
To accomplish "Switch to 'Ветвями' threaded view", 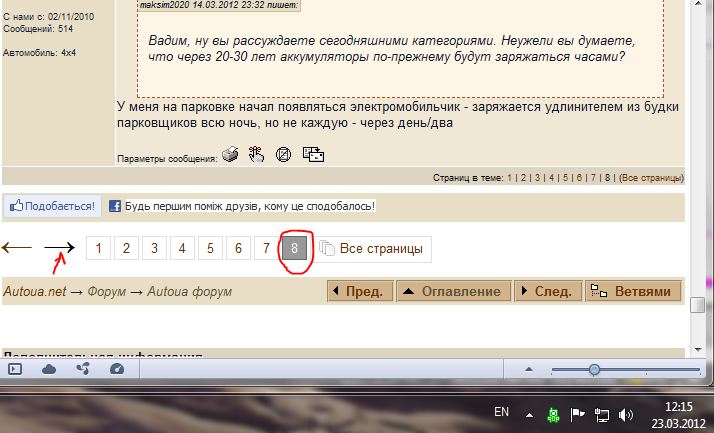I will (632, 292).
